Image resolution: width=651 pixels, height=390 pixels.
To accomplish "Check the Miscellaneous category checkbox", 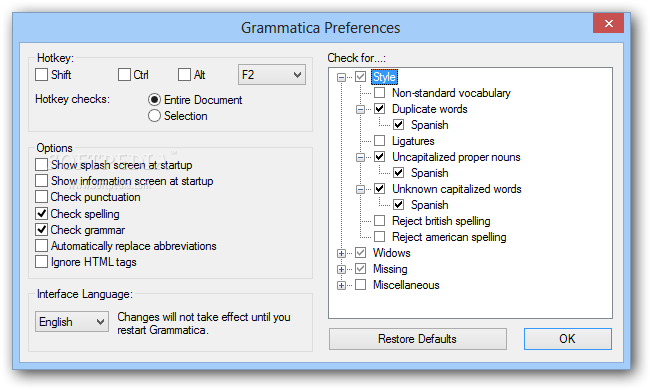I will (x=360, y=285).
